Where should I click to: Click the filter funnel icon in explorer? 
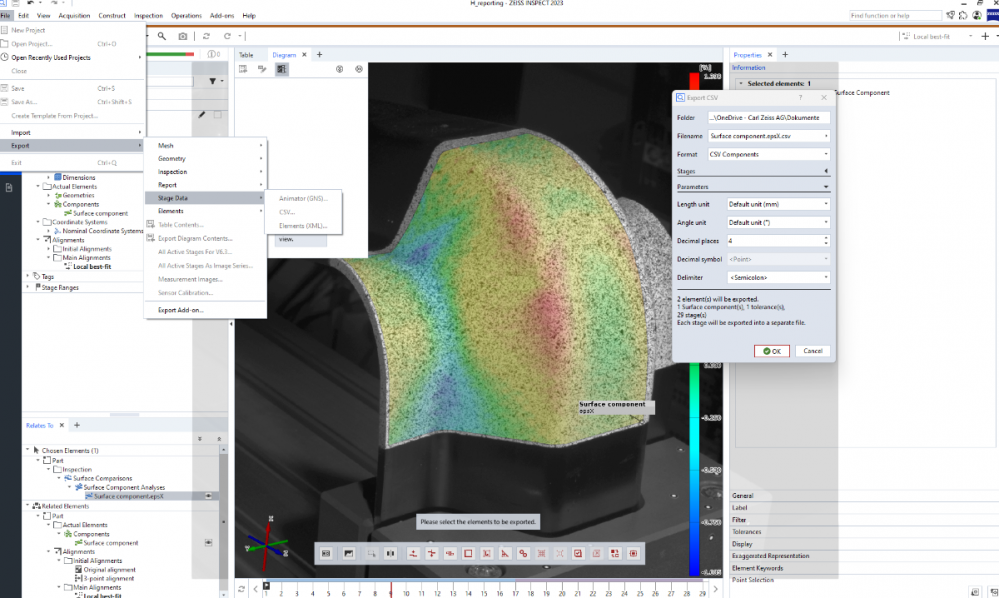coord(213,80)
